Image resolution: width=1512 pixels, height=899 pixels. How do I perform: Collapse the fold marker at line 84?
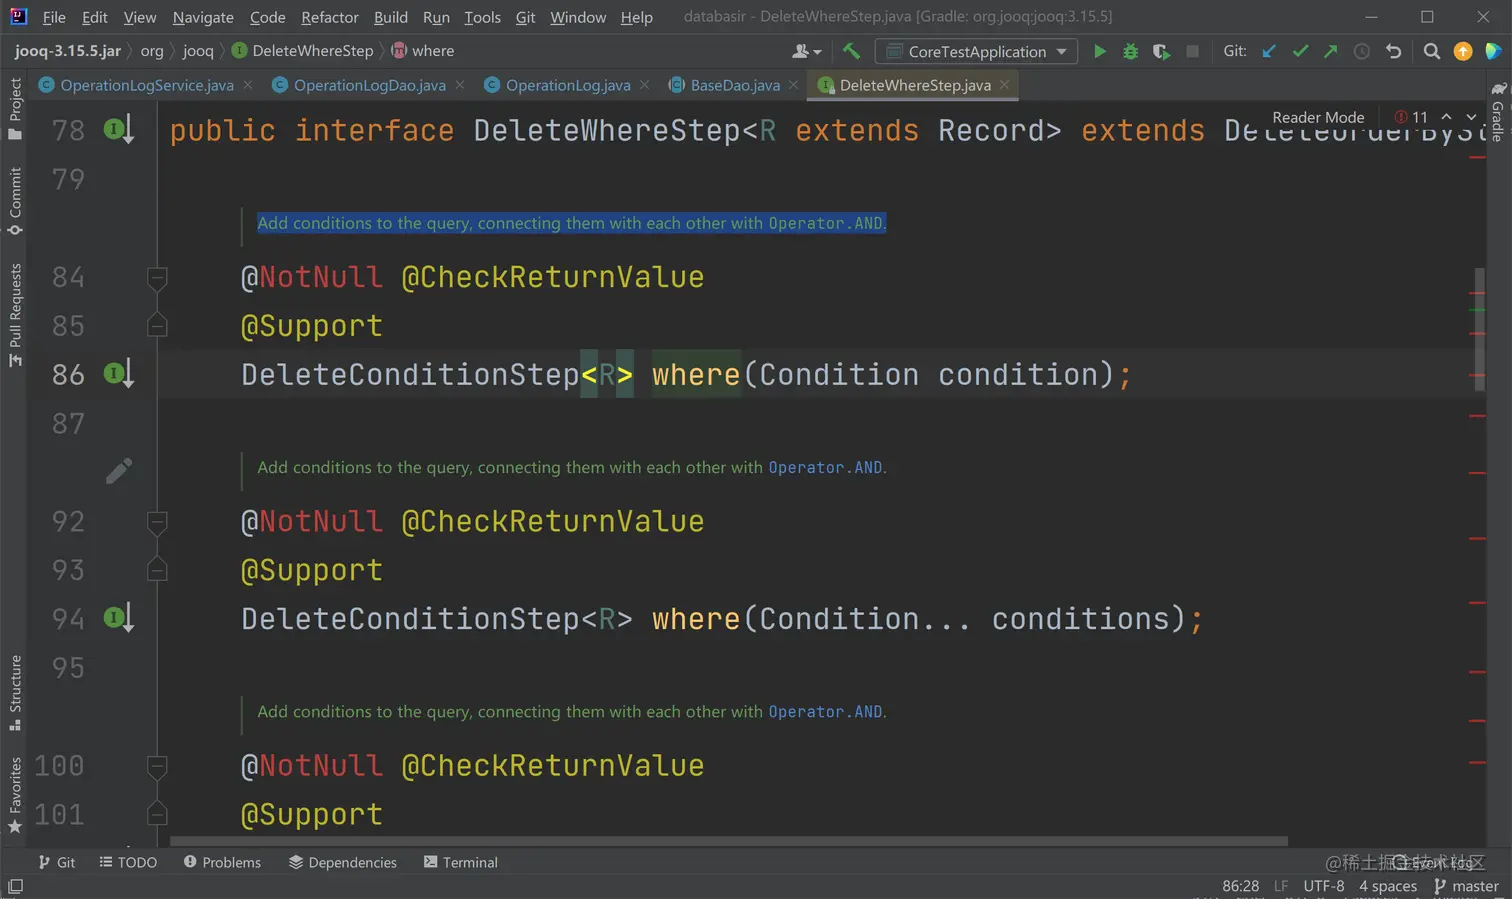coord(157,277)
